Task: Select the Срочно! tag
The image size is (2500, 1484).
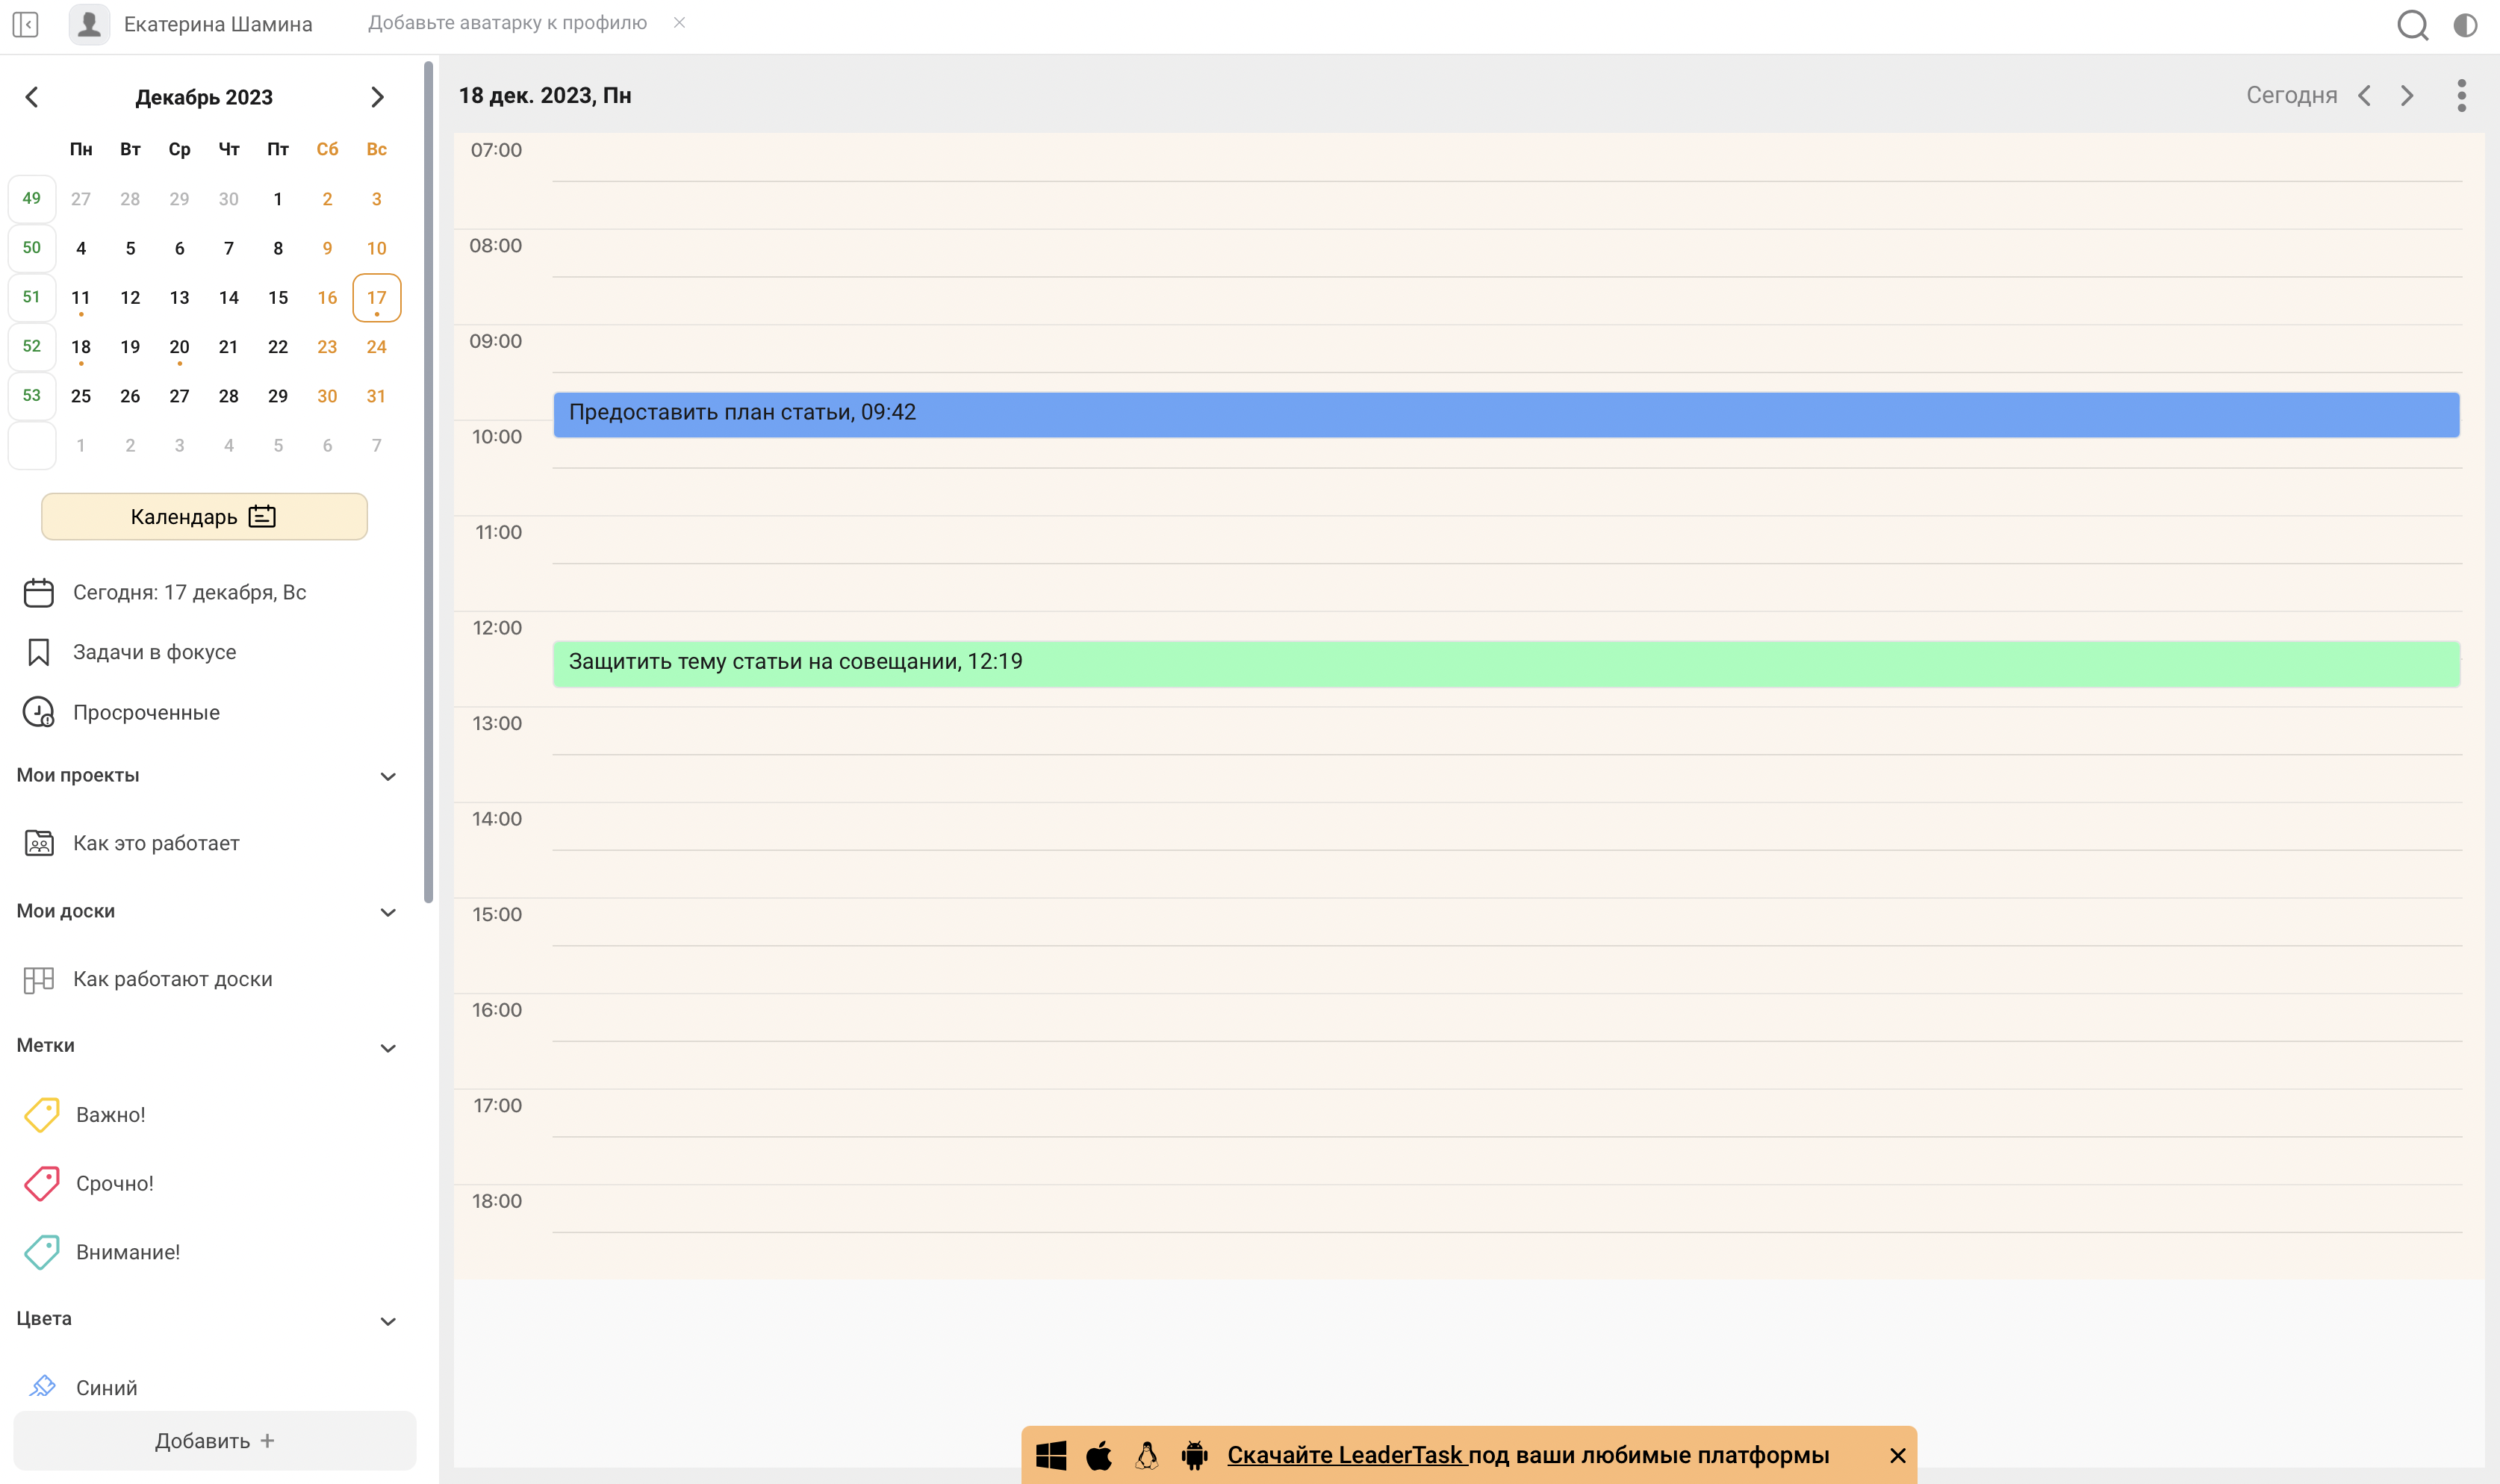Action: point(114,1183)
